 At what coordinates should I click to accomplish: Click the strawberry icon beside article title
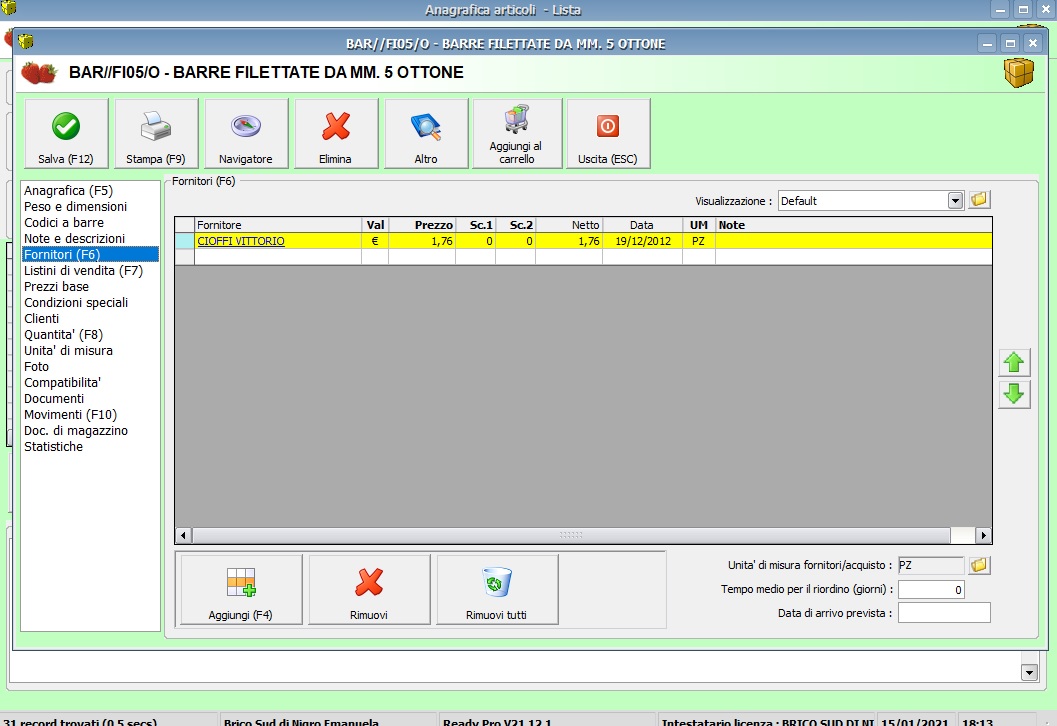tap(39, 72)
